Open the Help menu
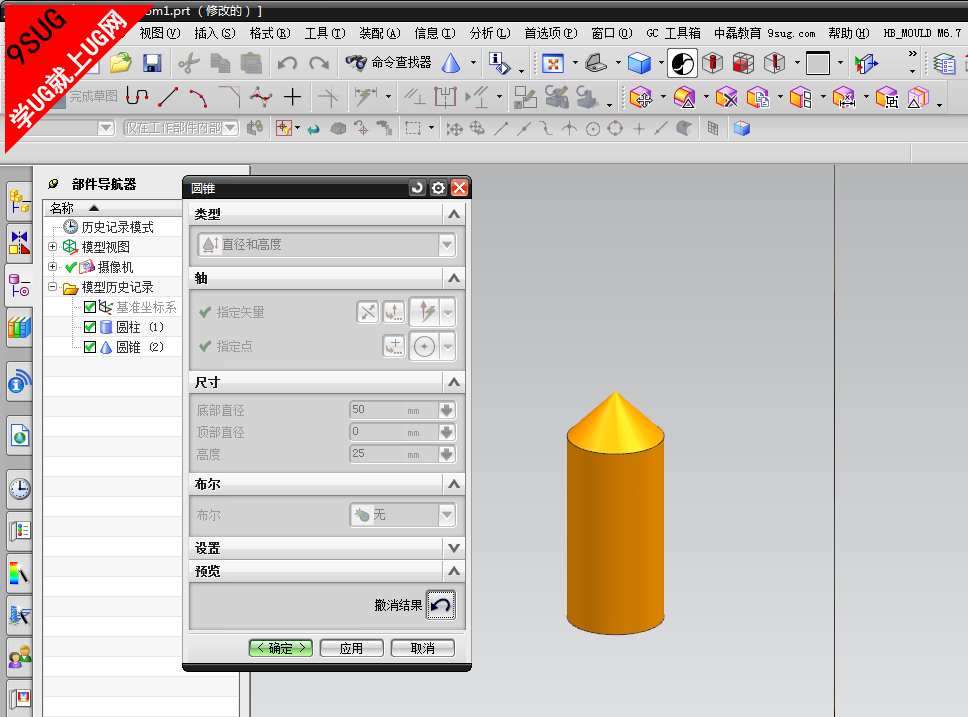This screenshot has width=968, height=717. tap(849, 33)
